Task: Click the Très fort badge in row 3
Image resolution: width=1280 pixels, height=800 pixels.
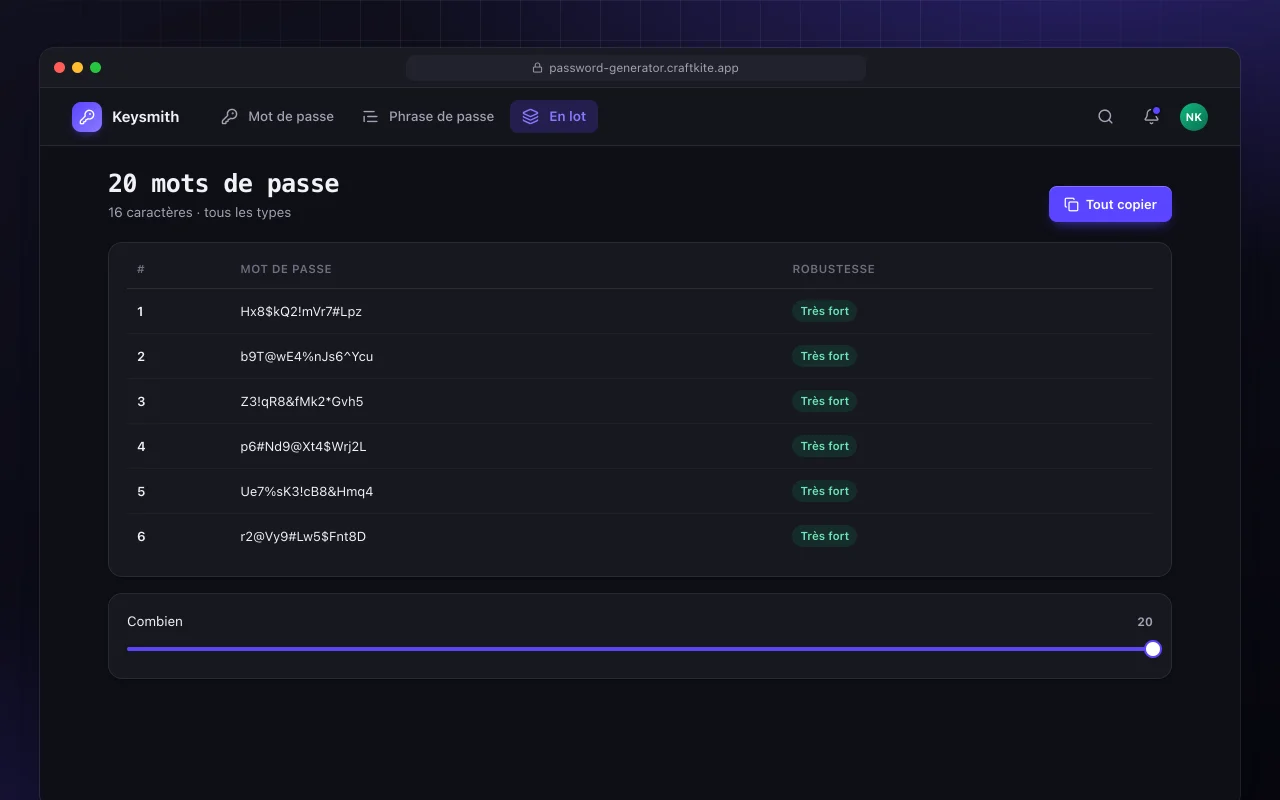Action: 825,401
